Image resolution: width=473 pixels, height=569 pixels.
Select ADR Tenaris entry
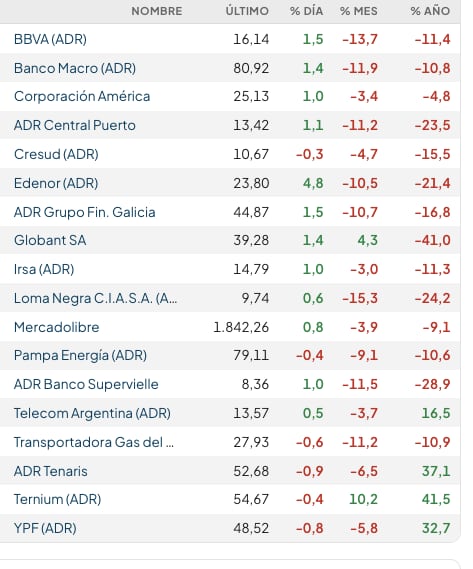click(50, 471)
